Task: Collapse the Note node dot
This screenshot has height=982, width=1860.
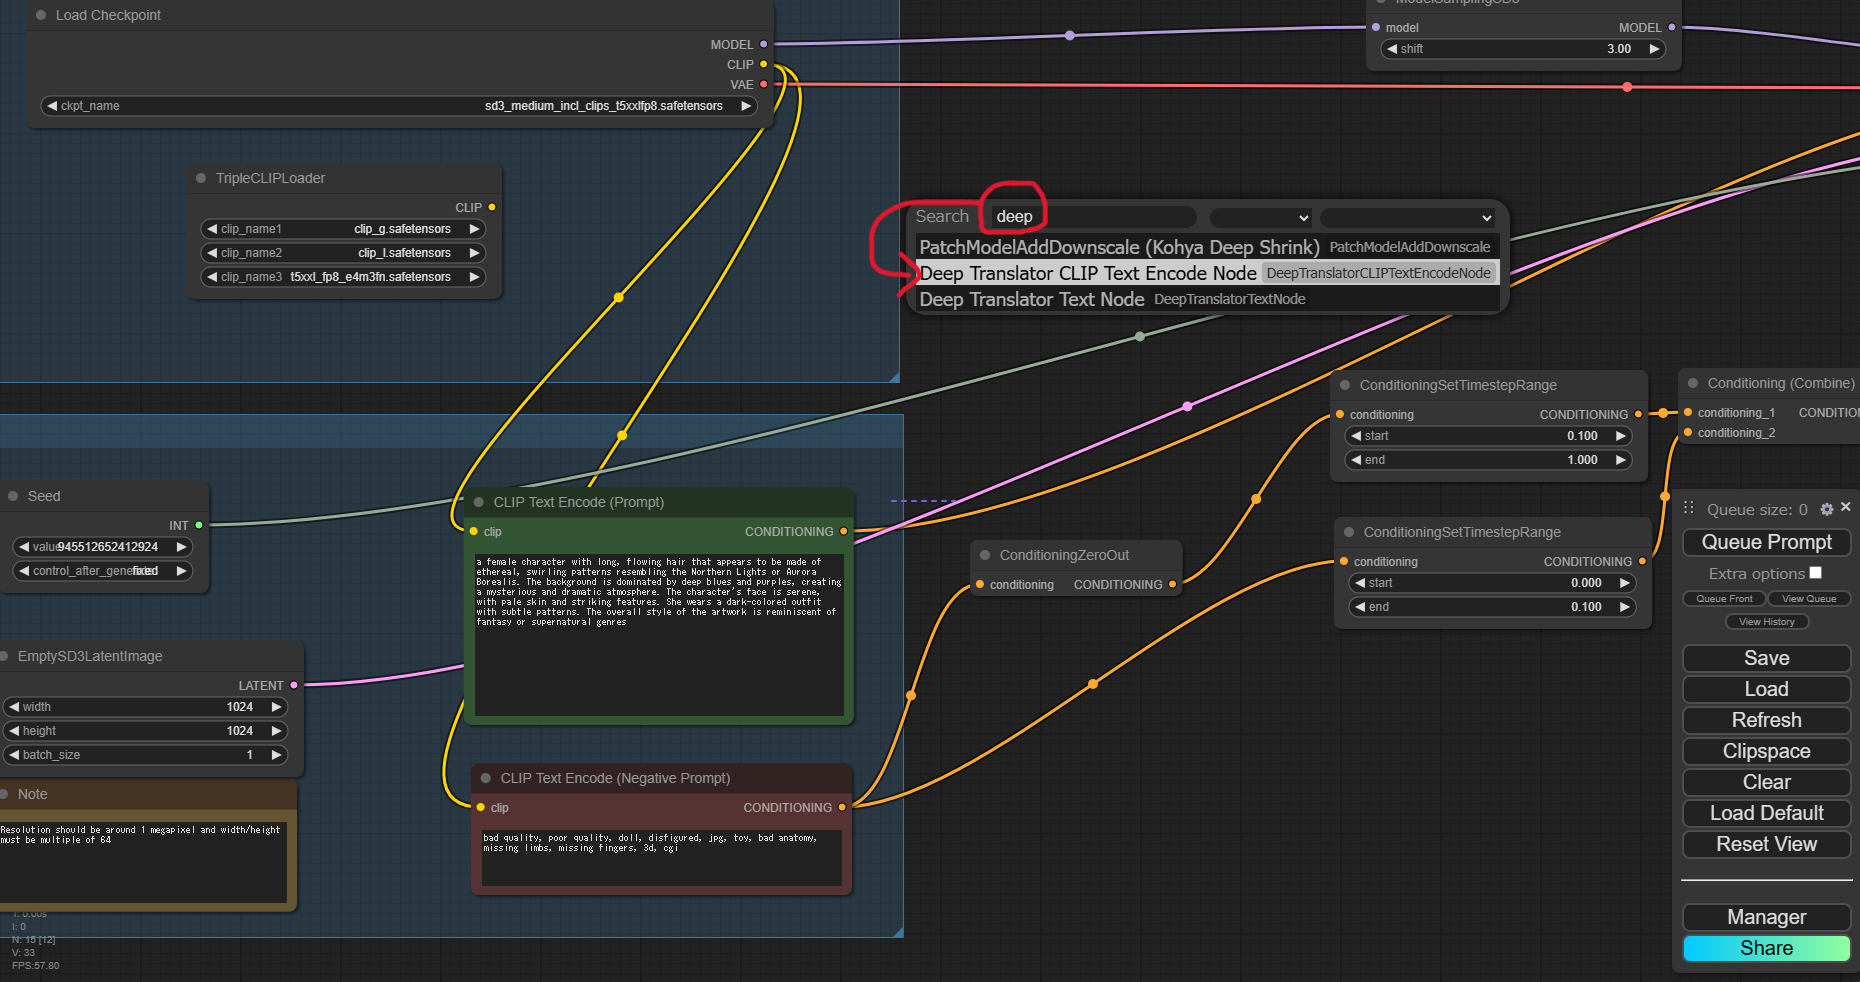Action: coord(4,794)
